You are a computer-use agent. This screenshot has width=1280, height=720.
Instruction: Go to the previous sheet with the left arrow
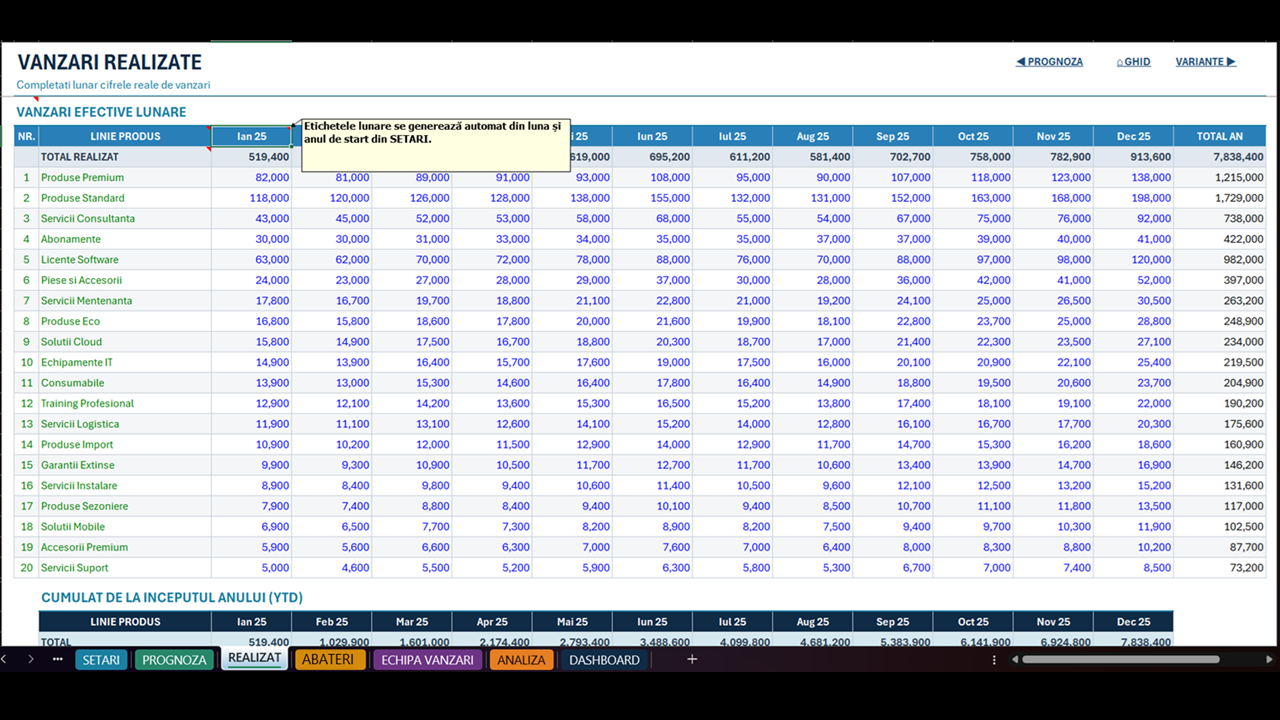pos(5,659)
